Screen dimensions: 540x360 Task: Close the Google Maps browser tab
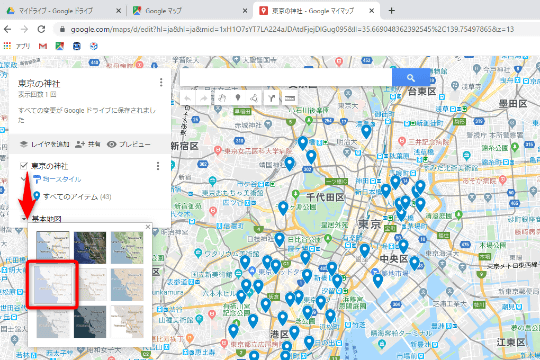pos(245,11)
